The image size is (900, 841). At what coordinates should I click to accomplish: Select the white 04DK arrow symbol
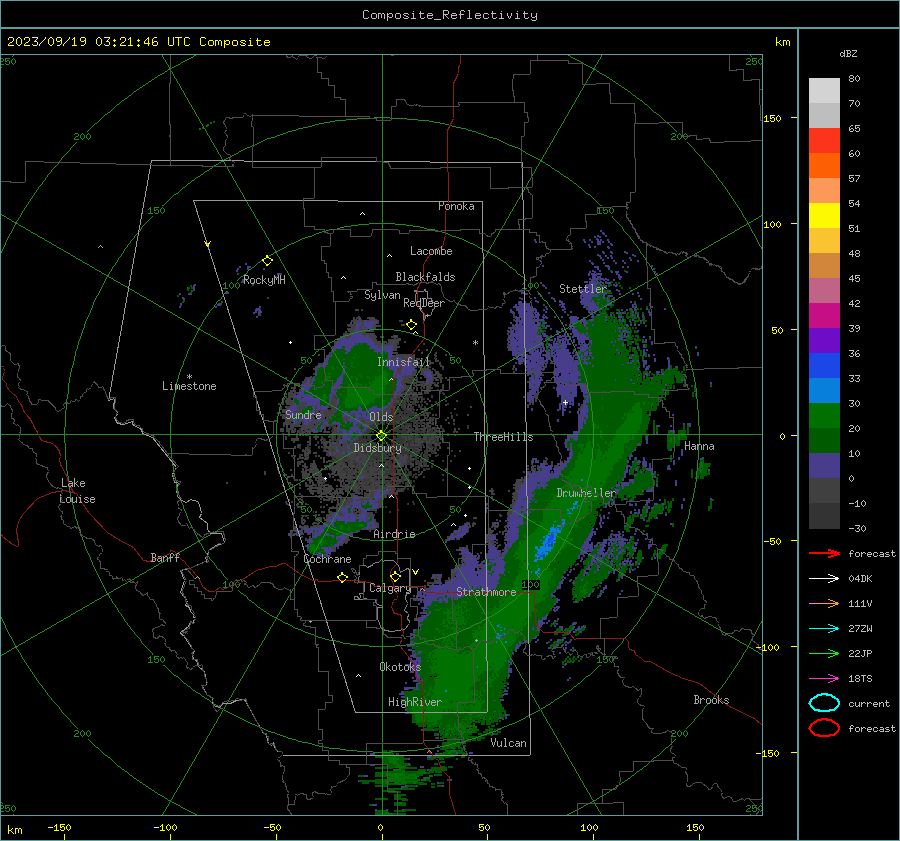click(824, 578)
